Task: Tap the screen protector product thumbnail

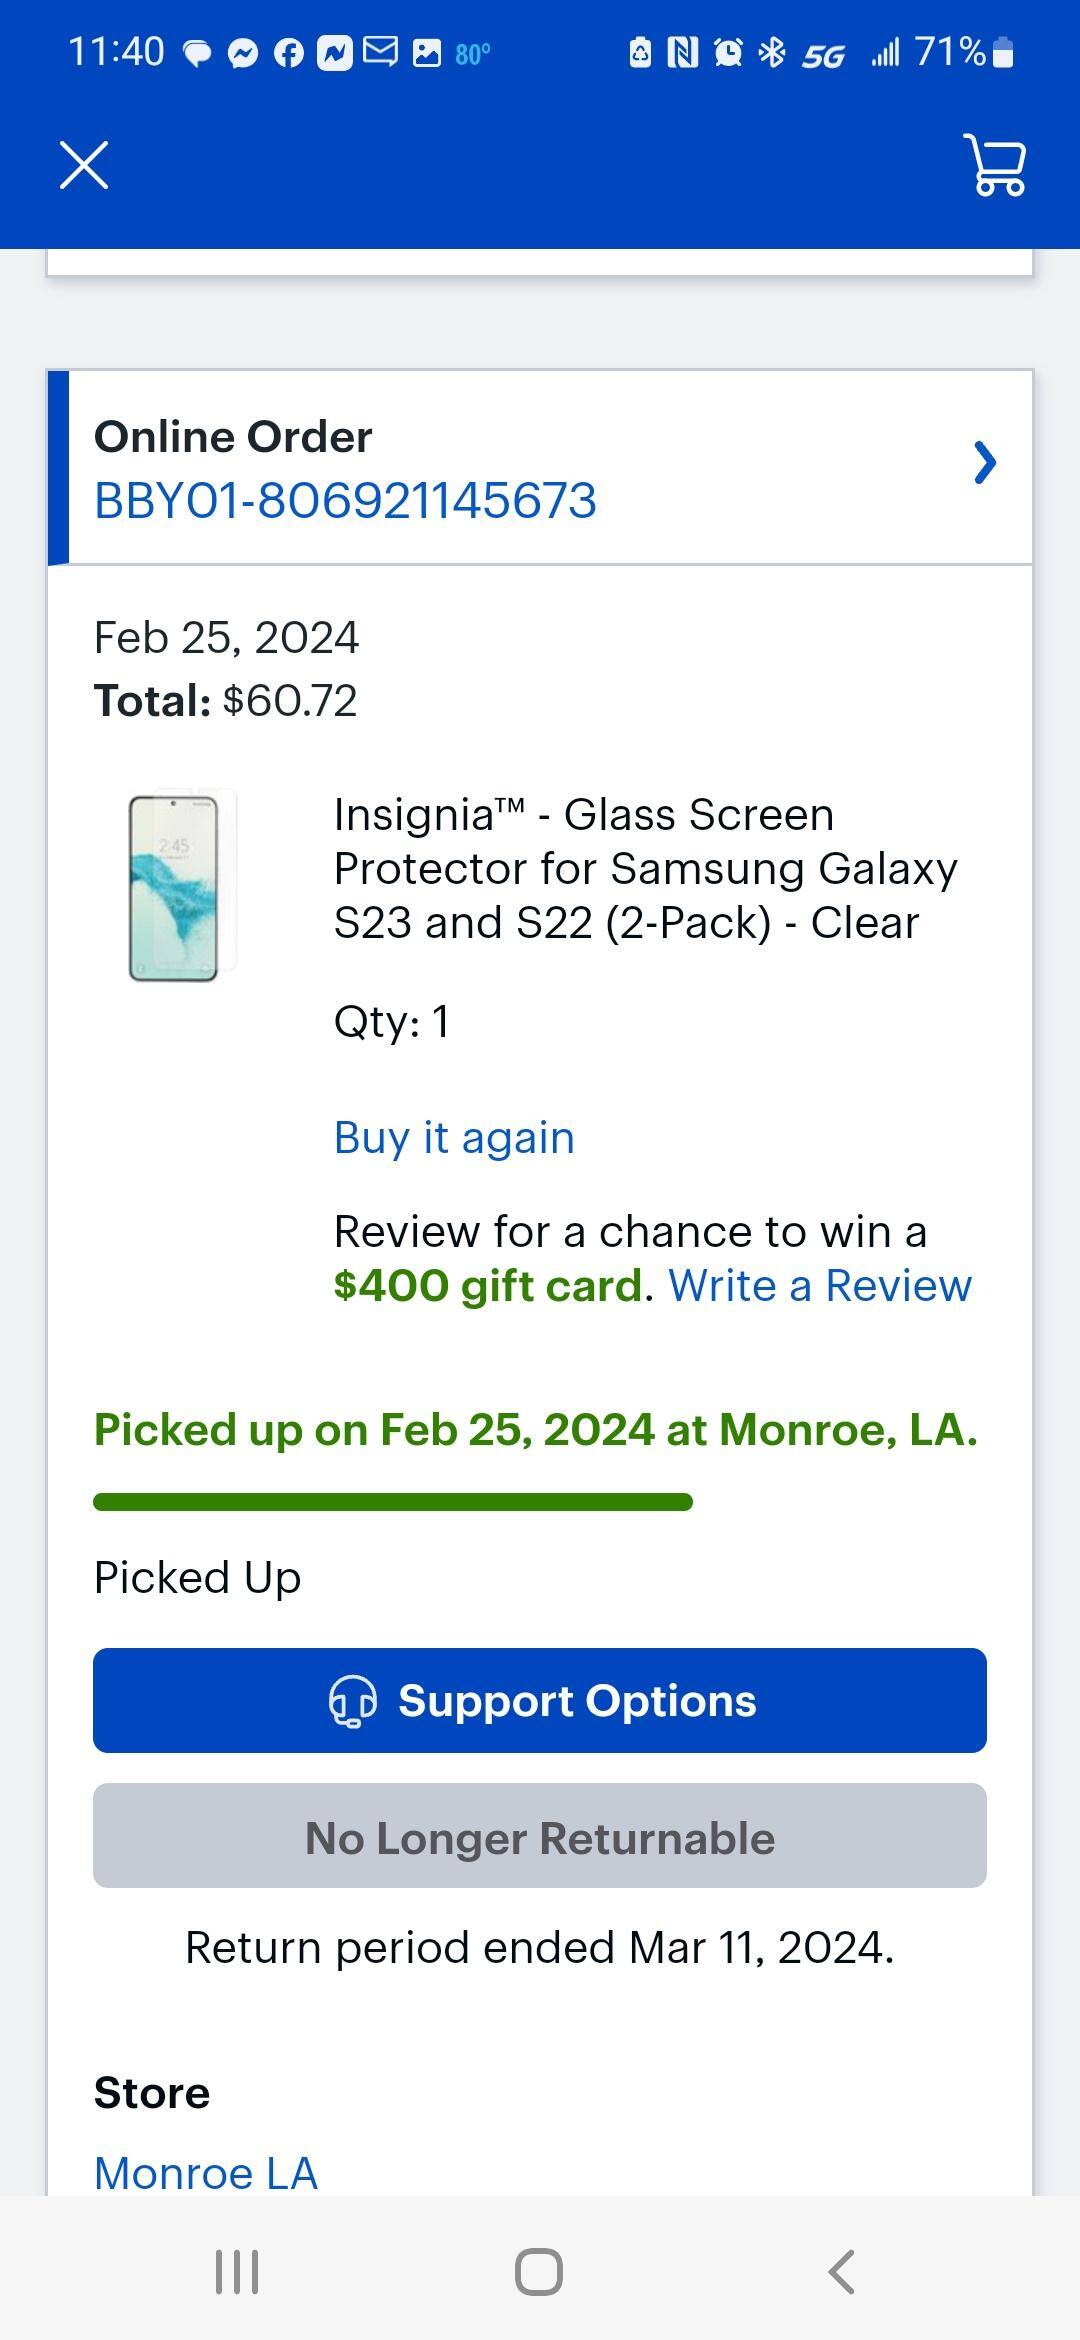Action: tap(178, 887)
